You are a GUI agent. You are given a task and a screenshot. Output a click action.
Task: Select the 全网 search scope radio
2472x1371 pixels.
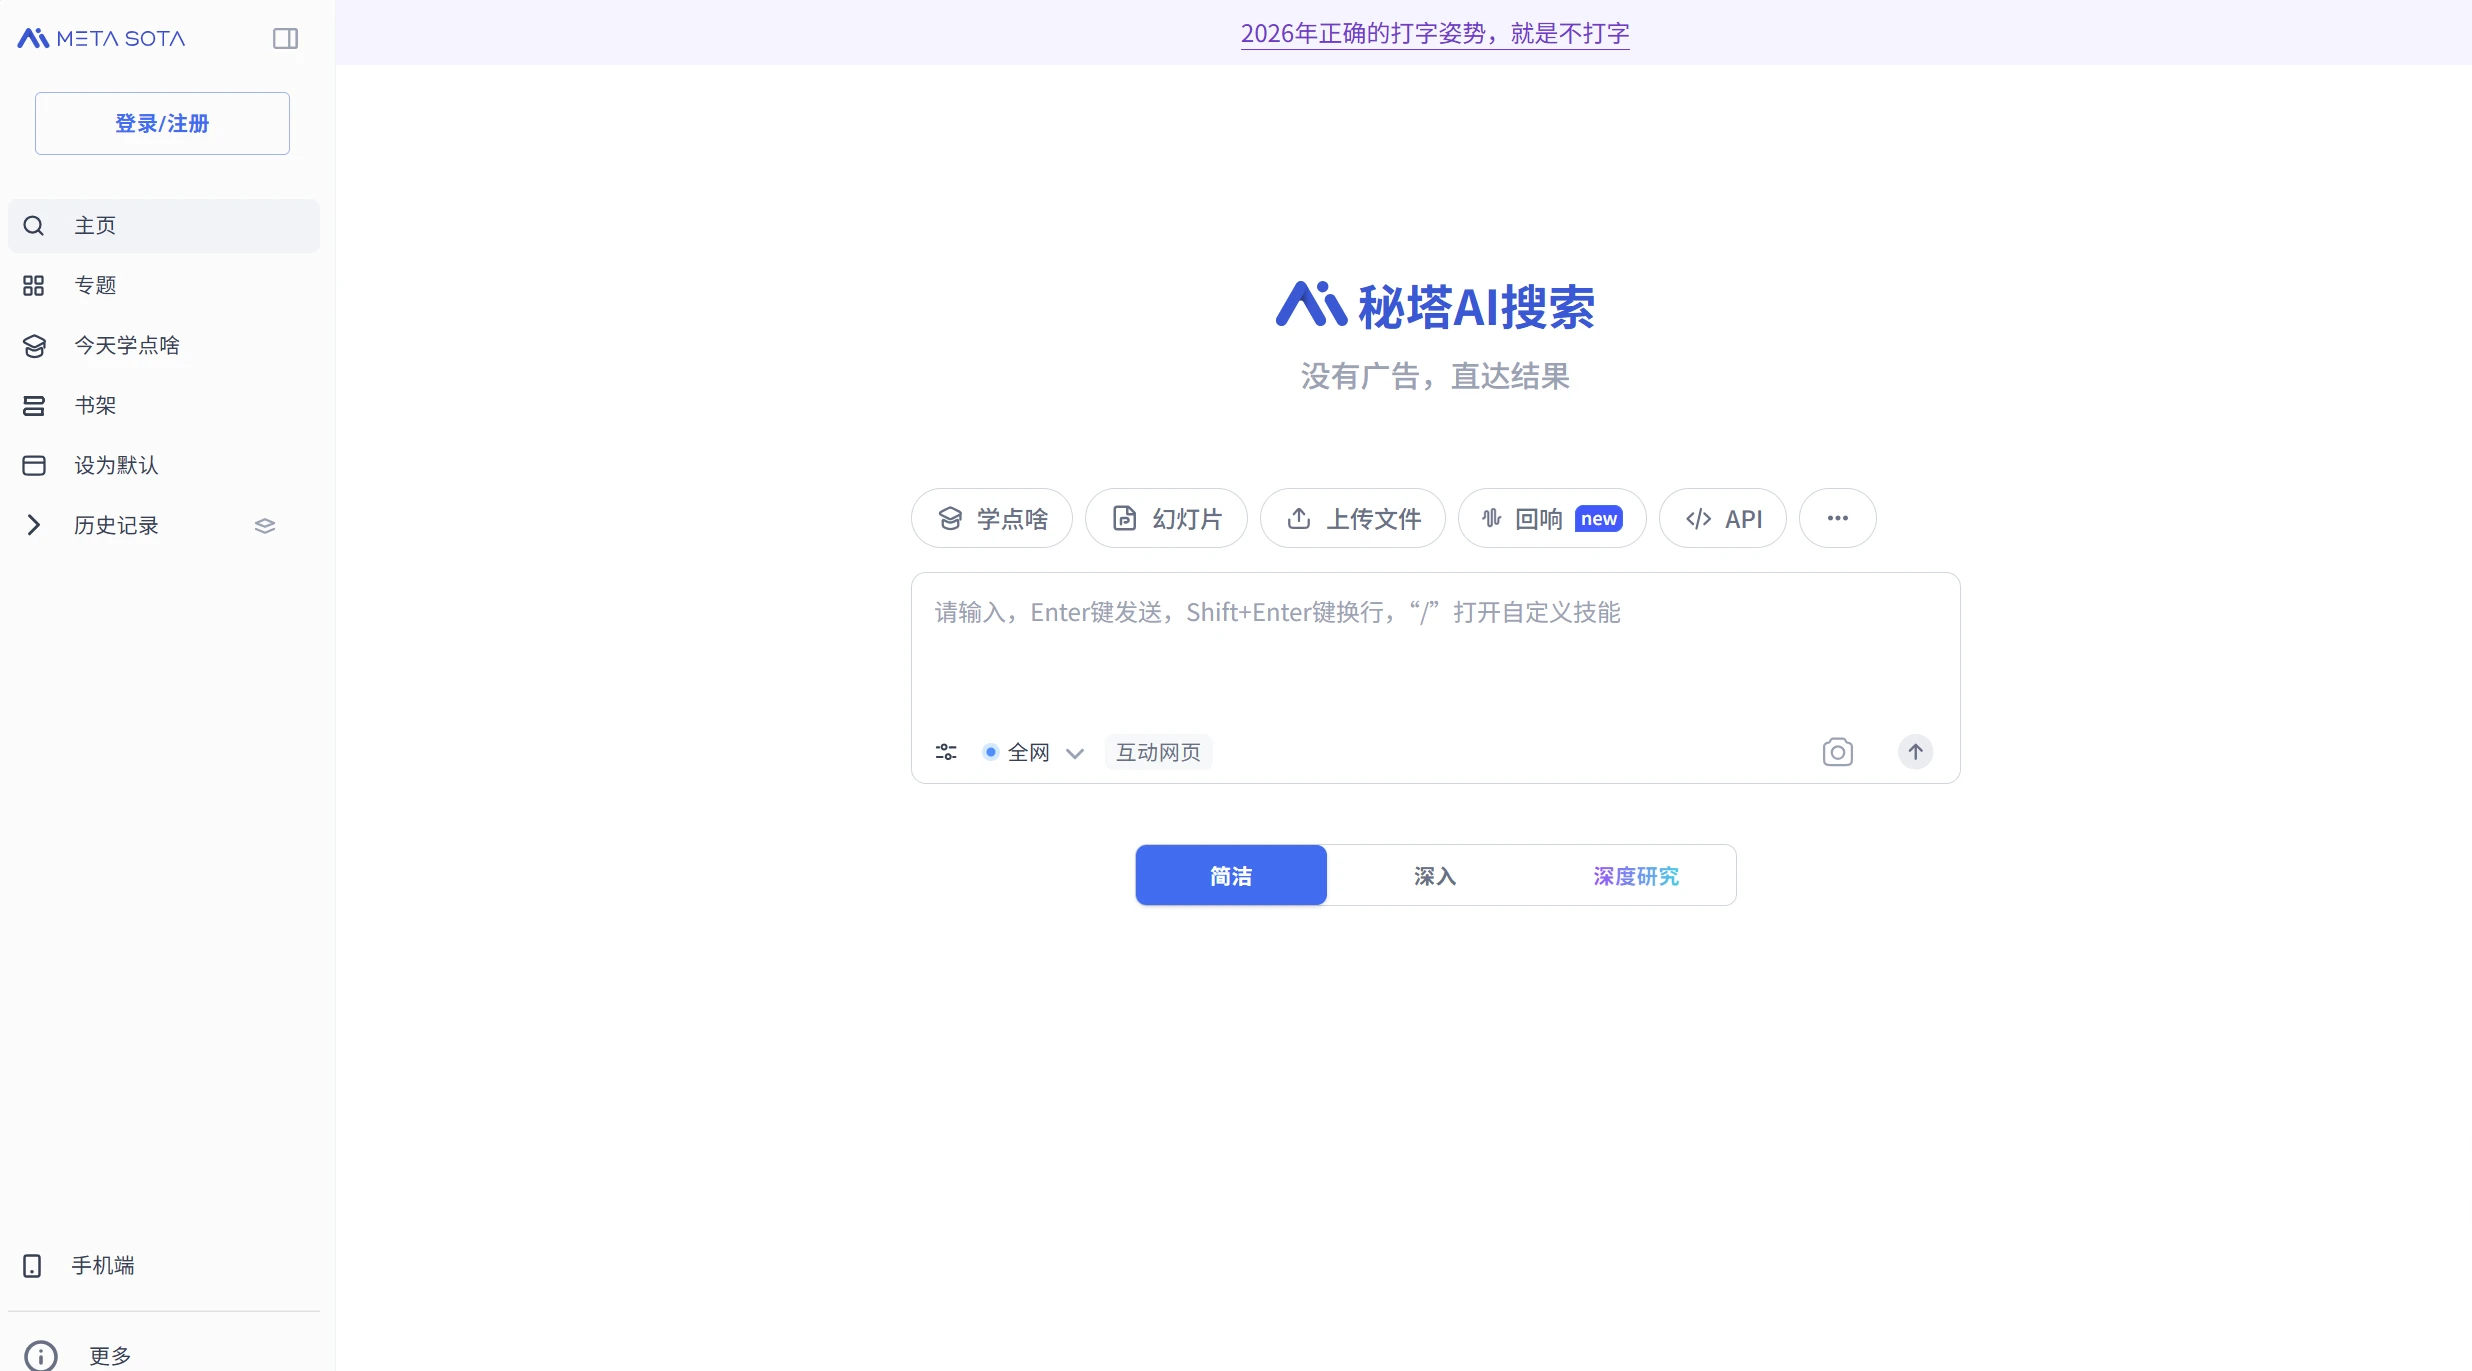[x=991, y=751]
